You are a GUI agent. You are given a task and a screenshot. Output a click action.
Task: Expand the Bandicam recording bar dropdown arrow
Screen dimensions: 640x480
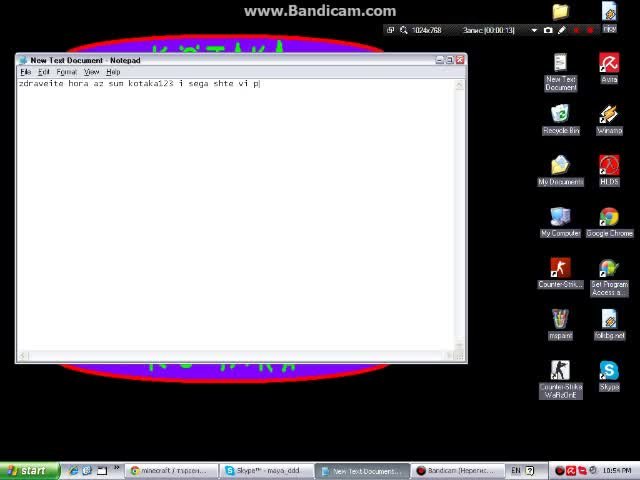point(533,30)
